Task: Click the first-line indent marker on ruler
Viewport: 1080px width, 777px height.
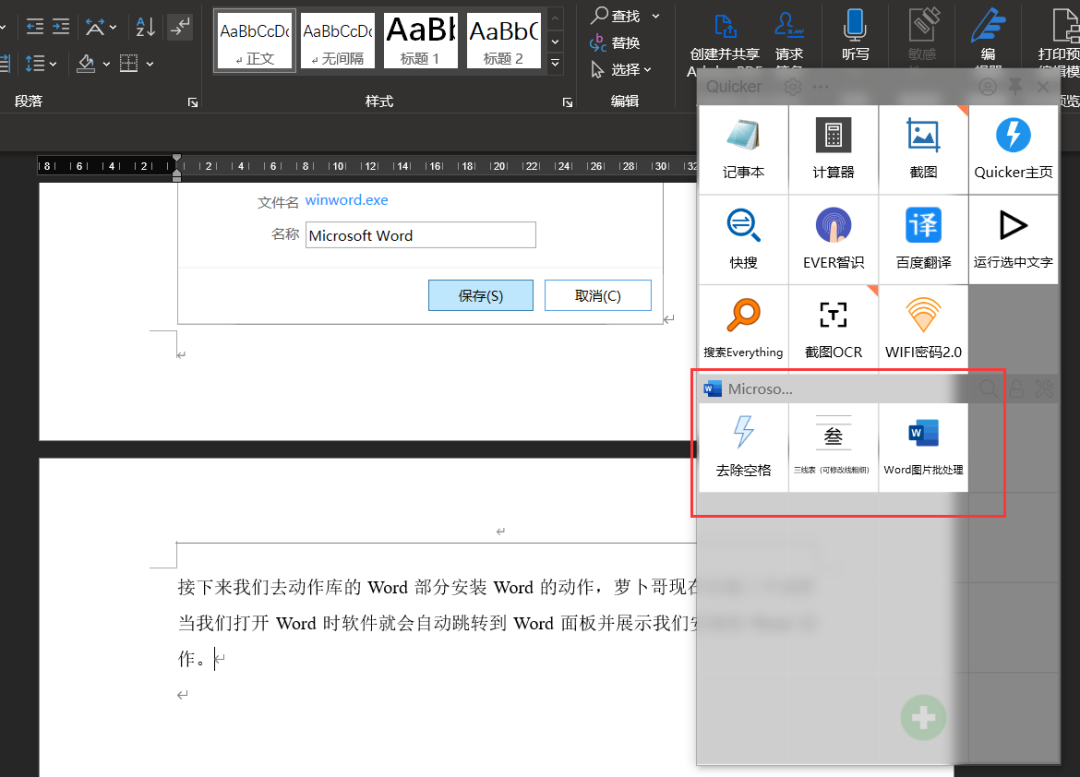Action: tap(177, 158)
